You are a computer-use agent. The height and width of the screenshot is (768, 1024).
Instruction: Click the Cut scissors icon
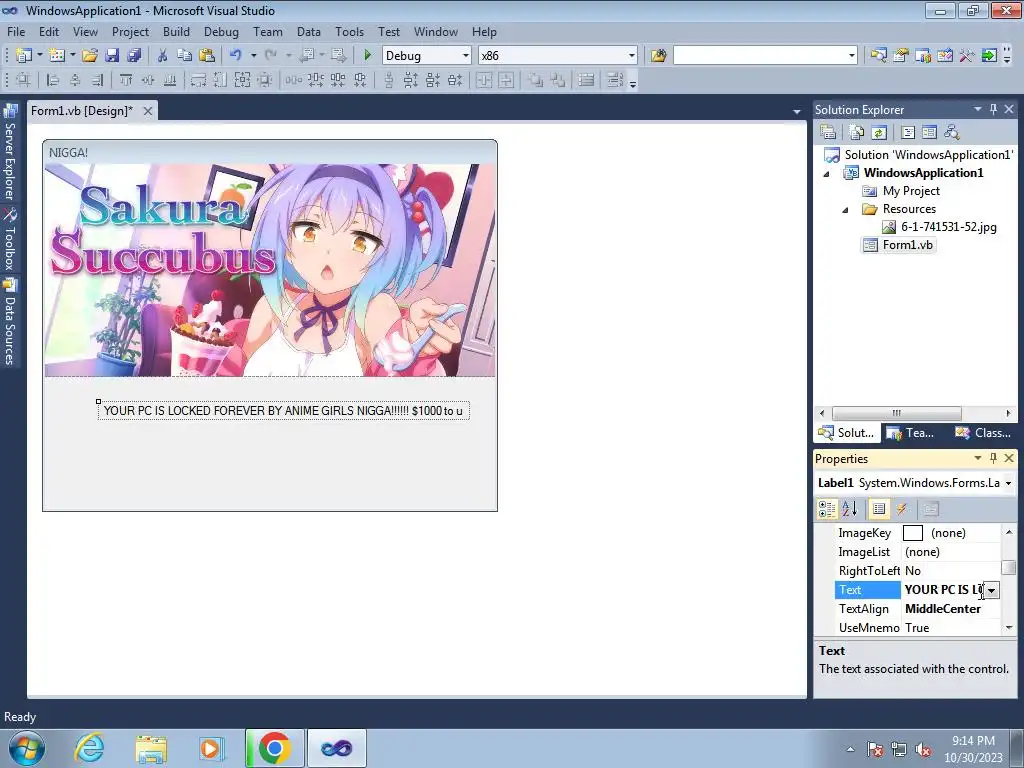(162, 56)
